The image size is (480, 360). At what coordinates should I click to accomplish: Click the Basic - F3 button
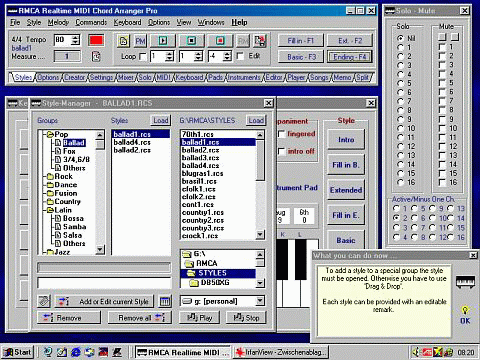[x=301, y=57]
